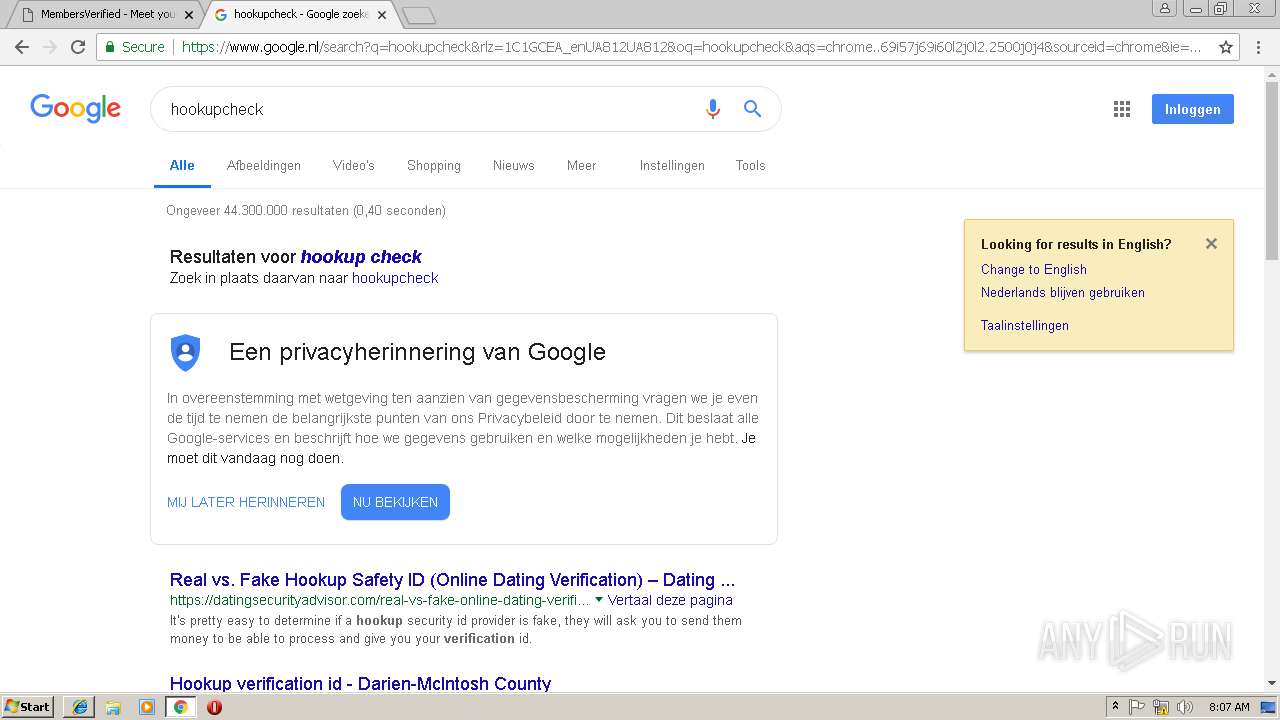This screenshot has width=1280, height=720.
Task: Expand the green arrow beside datingsecurityadvisor URL
Action: [599, 600]
